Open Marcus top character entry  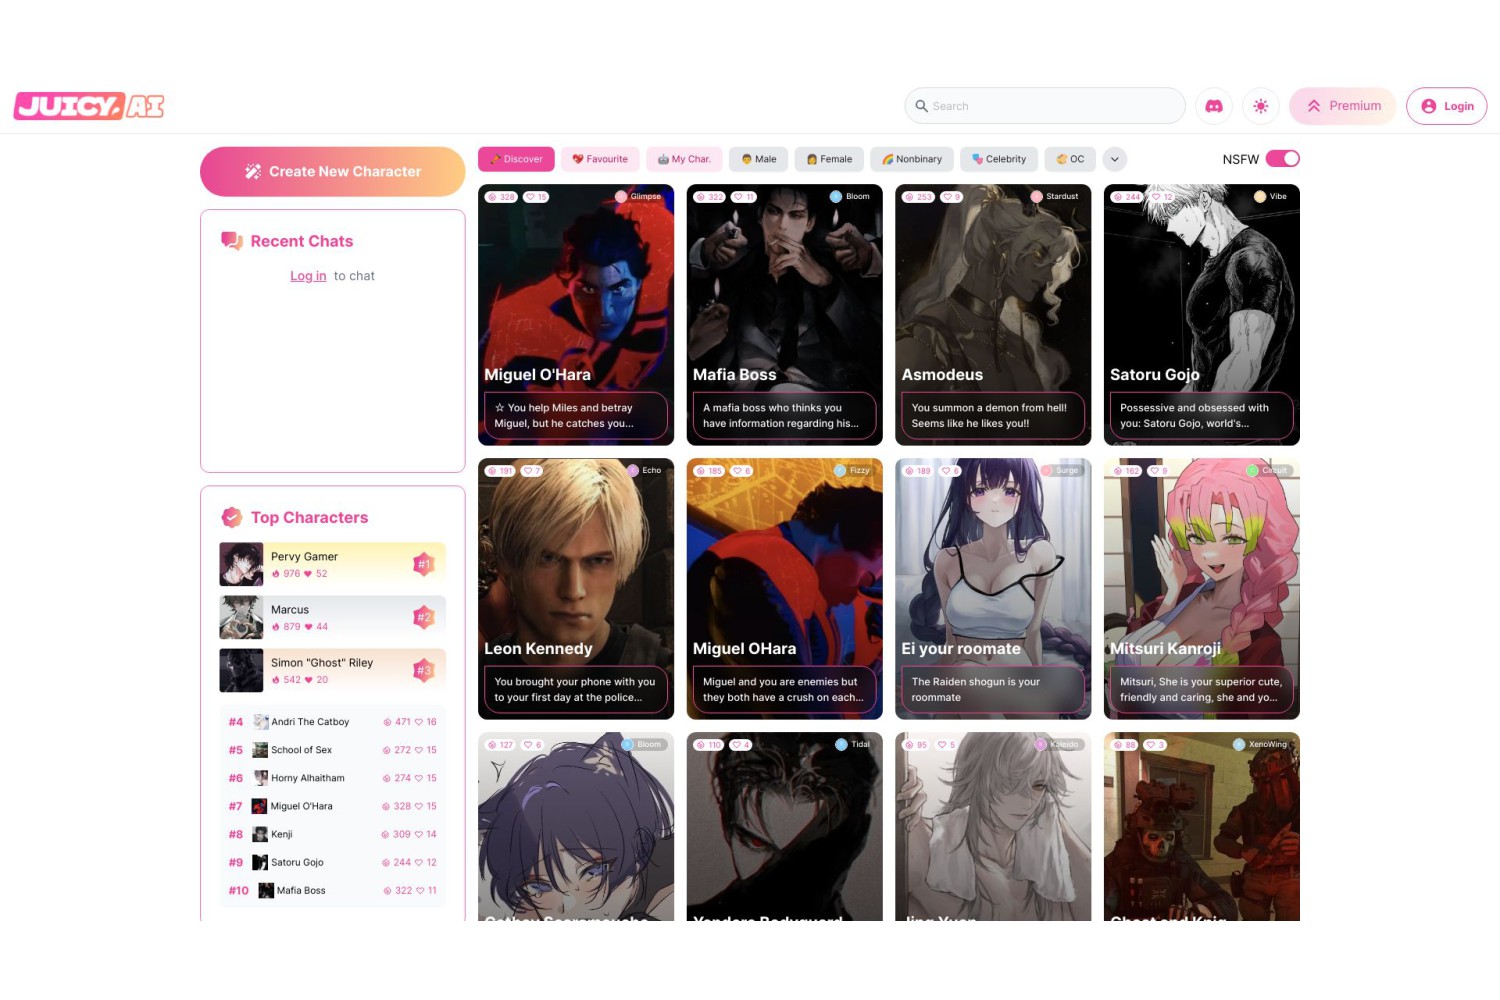333,617
